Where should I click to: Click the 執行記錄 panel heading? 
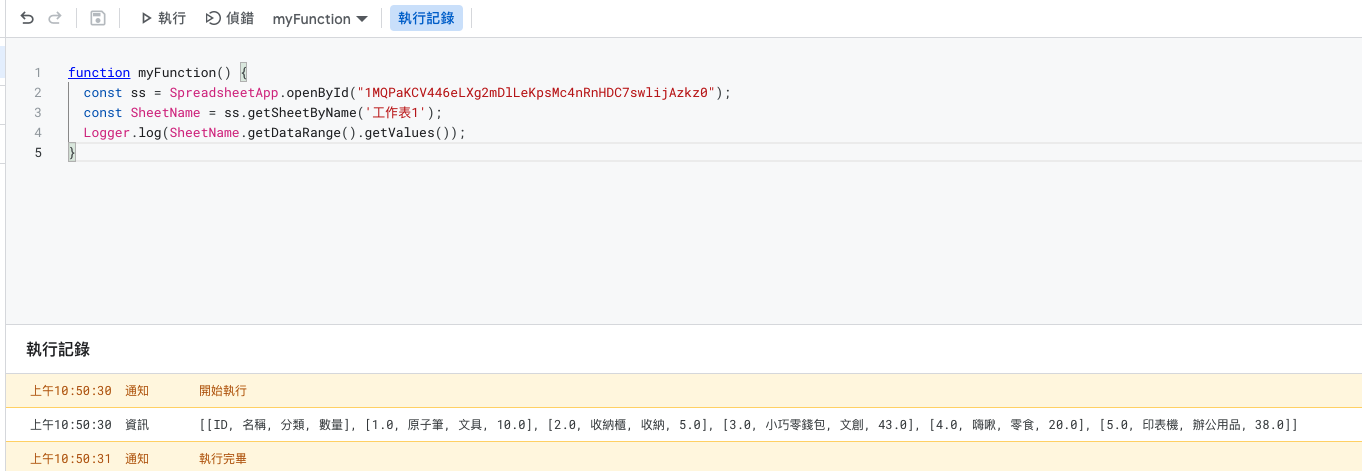pyautogui.click(x=58, y=349)
